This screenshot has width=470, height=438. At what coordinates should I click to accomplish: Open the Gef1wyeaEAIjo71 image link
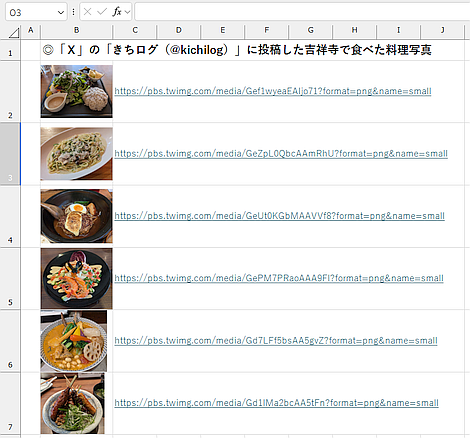pyautogui.click(x=273, y=91)
